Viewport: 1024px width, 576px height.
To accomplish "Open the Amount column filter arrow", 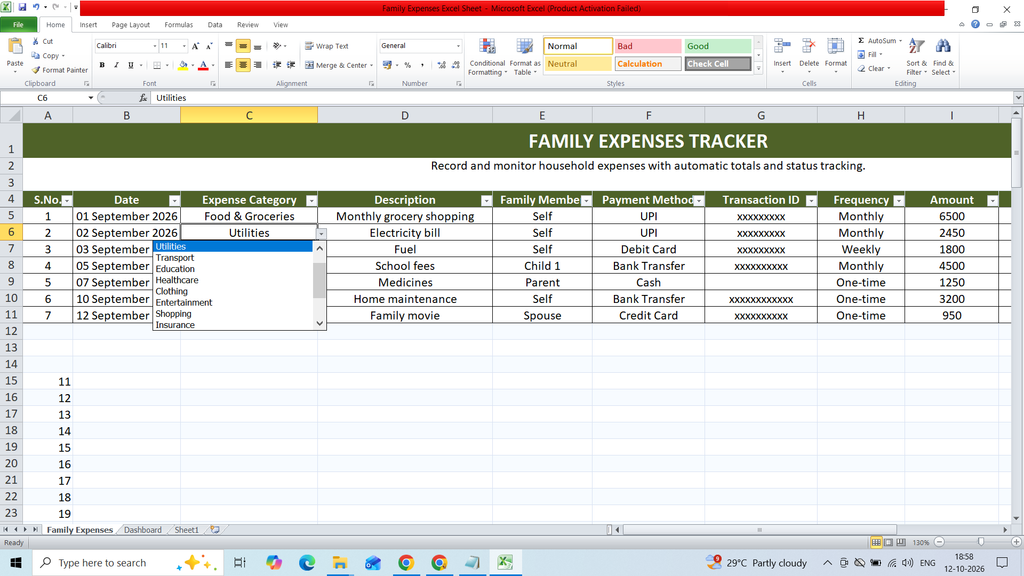I will (992, 200).
